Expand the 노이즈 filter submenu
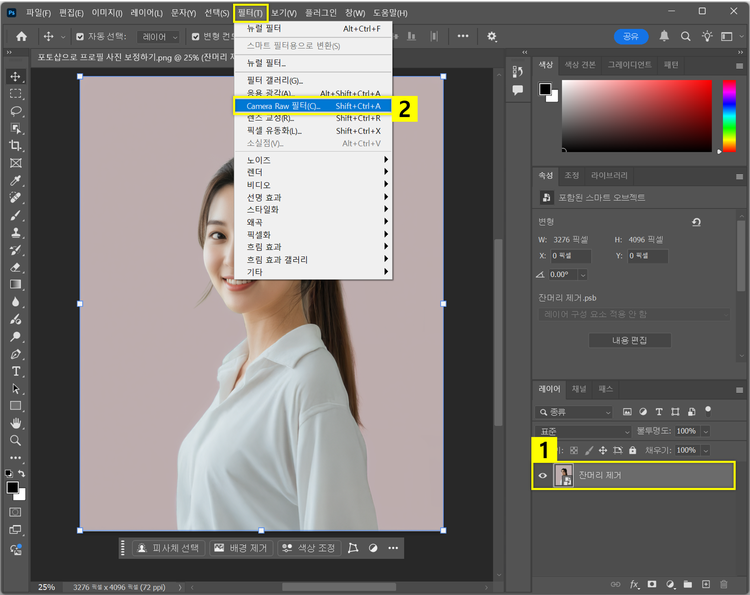This screenshot has width=750, height=595. 313,160
